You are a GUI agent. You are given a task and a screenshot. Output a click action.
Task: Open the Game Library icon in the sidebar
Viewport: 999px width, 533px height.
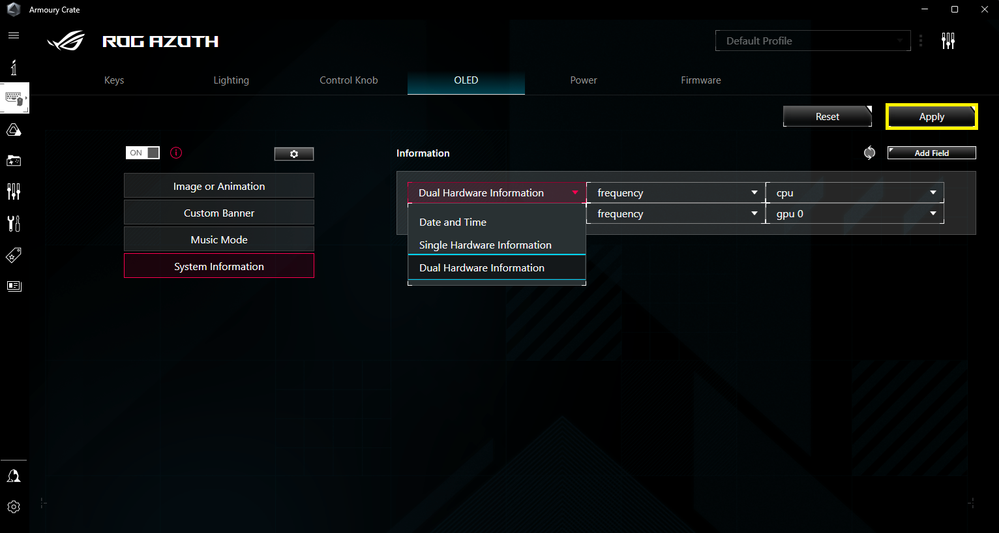click(x=13, y=160)
